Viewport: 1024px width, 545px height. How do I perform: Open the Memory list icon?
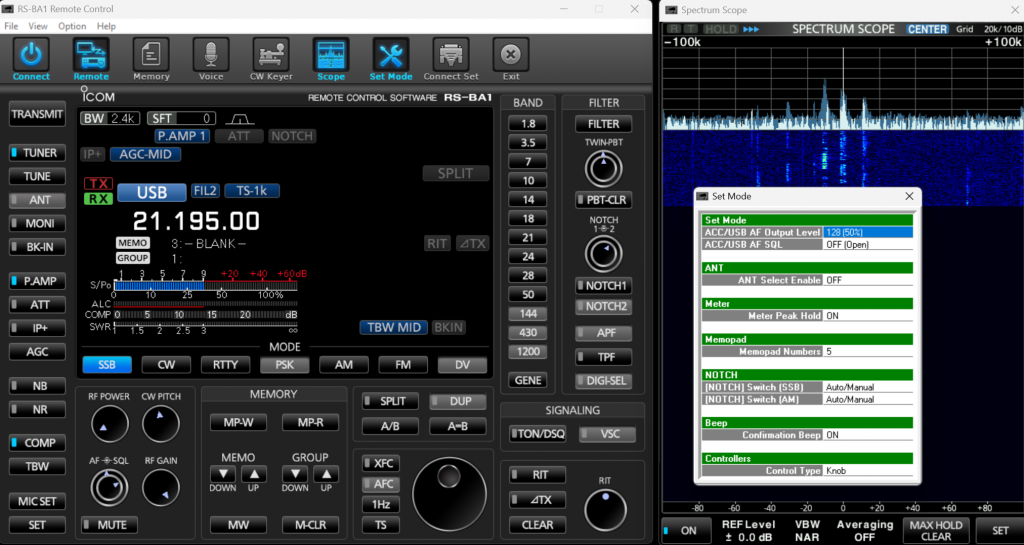coord(151,56)
